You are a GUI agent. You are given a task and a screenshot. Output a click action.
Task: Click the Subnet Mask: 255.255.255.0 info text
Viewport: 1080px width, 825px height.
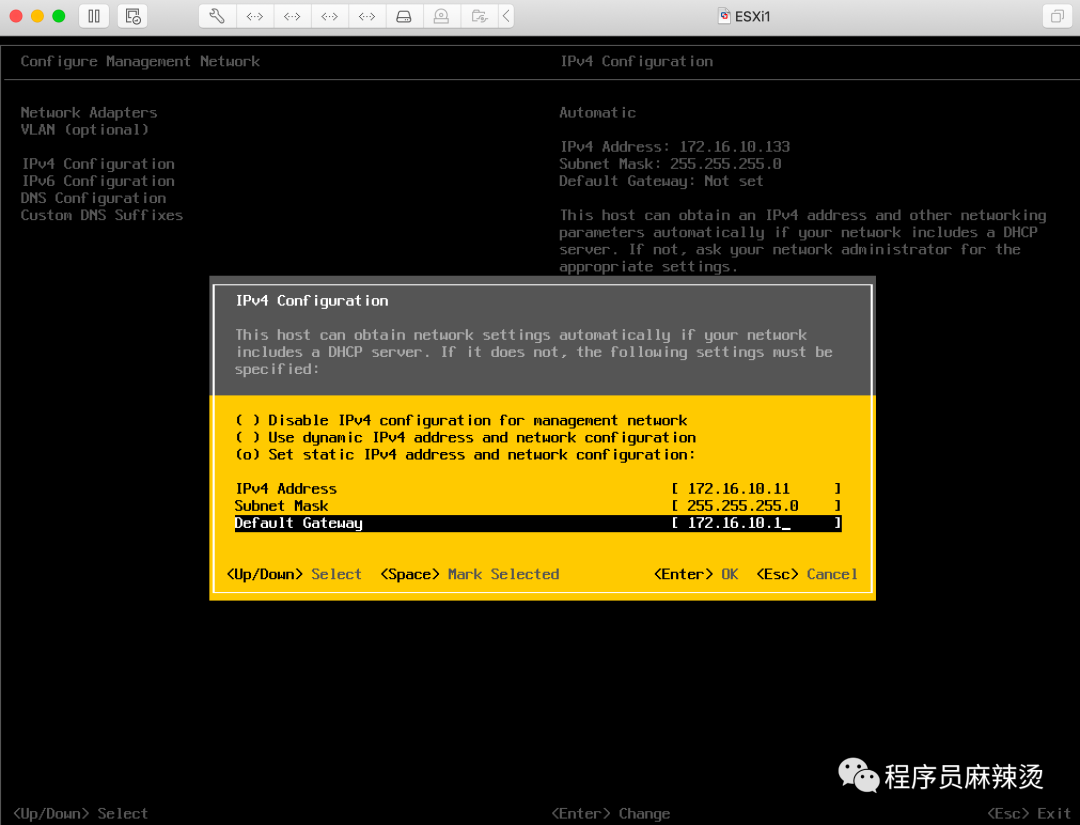click(670, 164)
